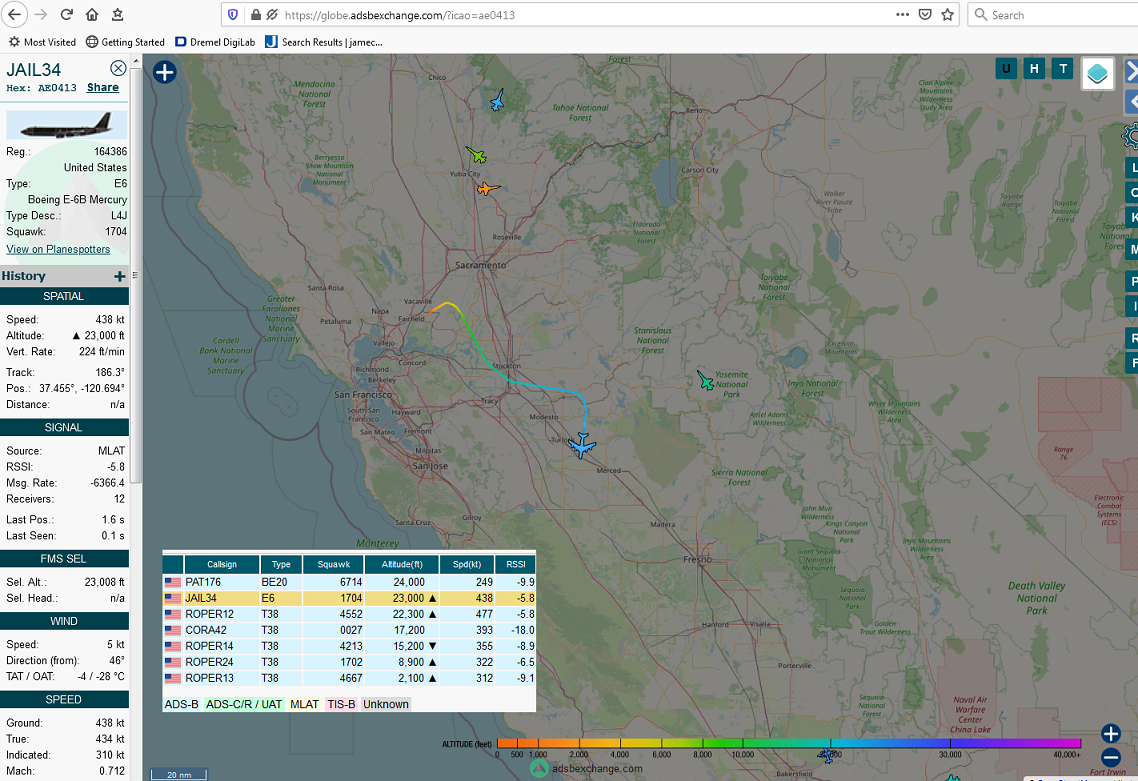
Task: Open page actions three-dot menu
Action: pyautogui.click(x=902, y=15)
